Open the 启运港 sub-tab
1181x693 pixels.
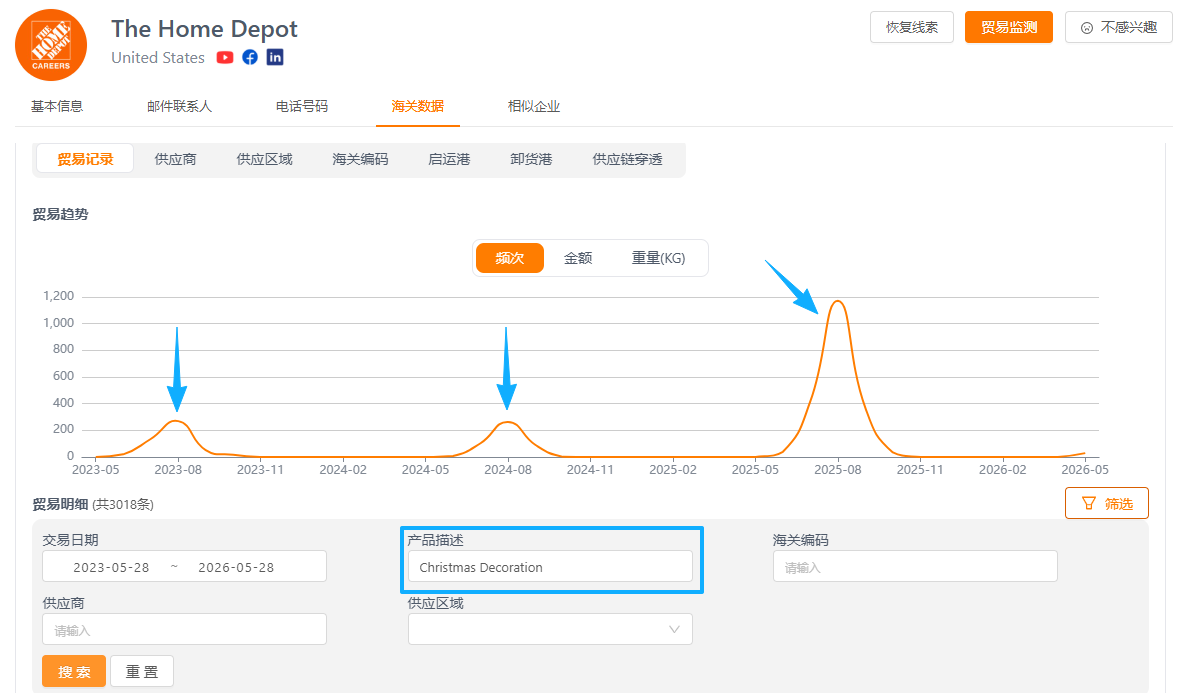click(449, 159)
